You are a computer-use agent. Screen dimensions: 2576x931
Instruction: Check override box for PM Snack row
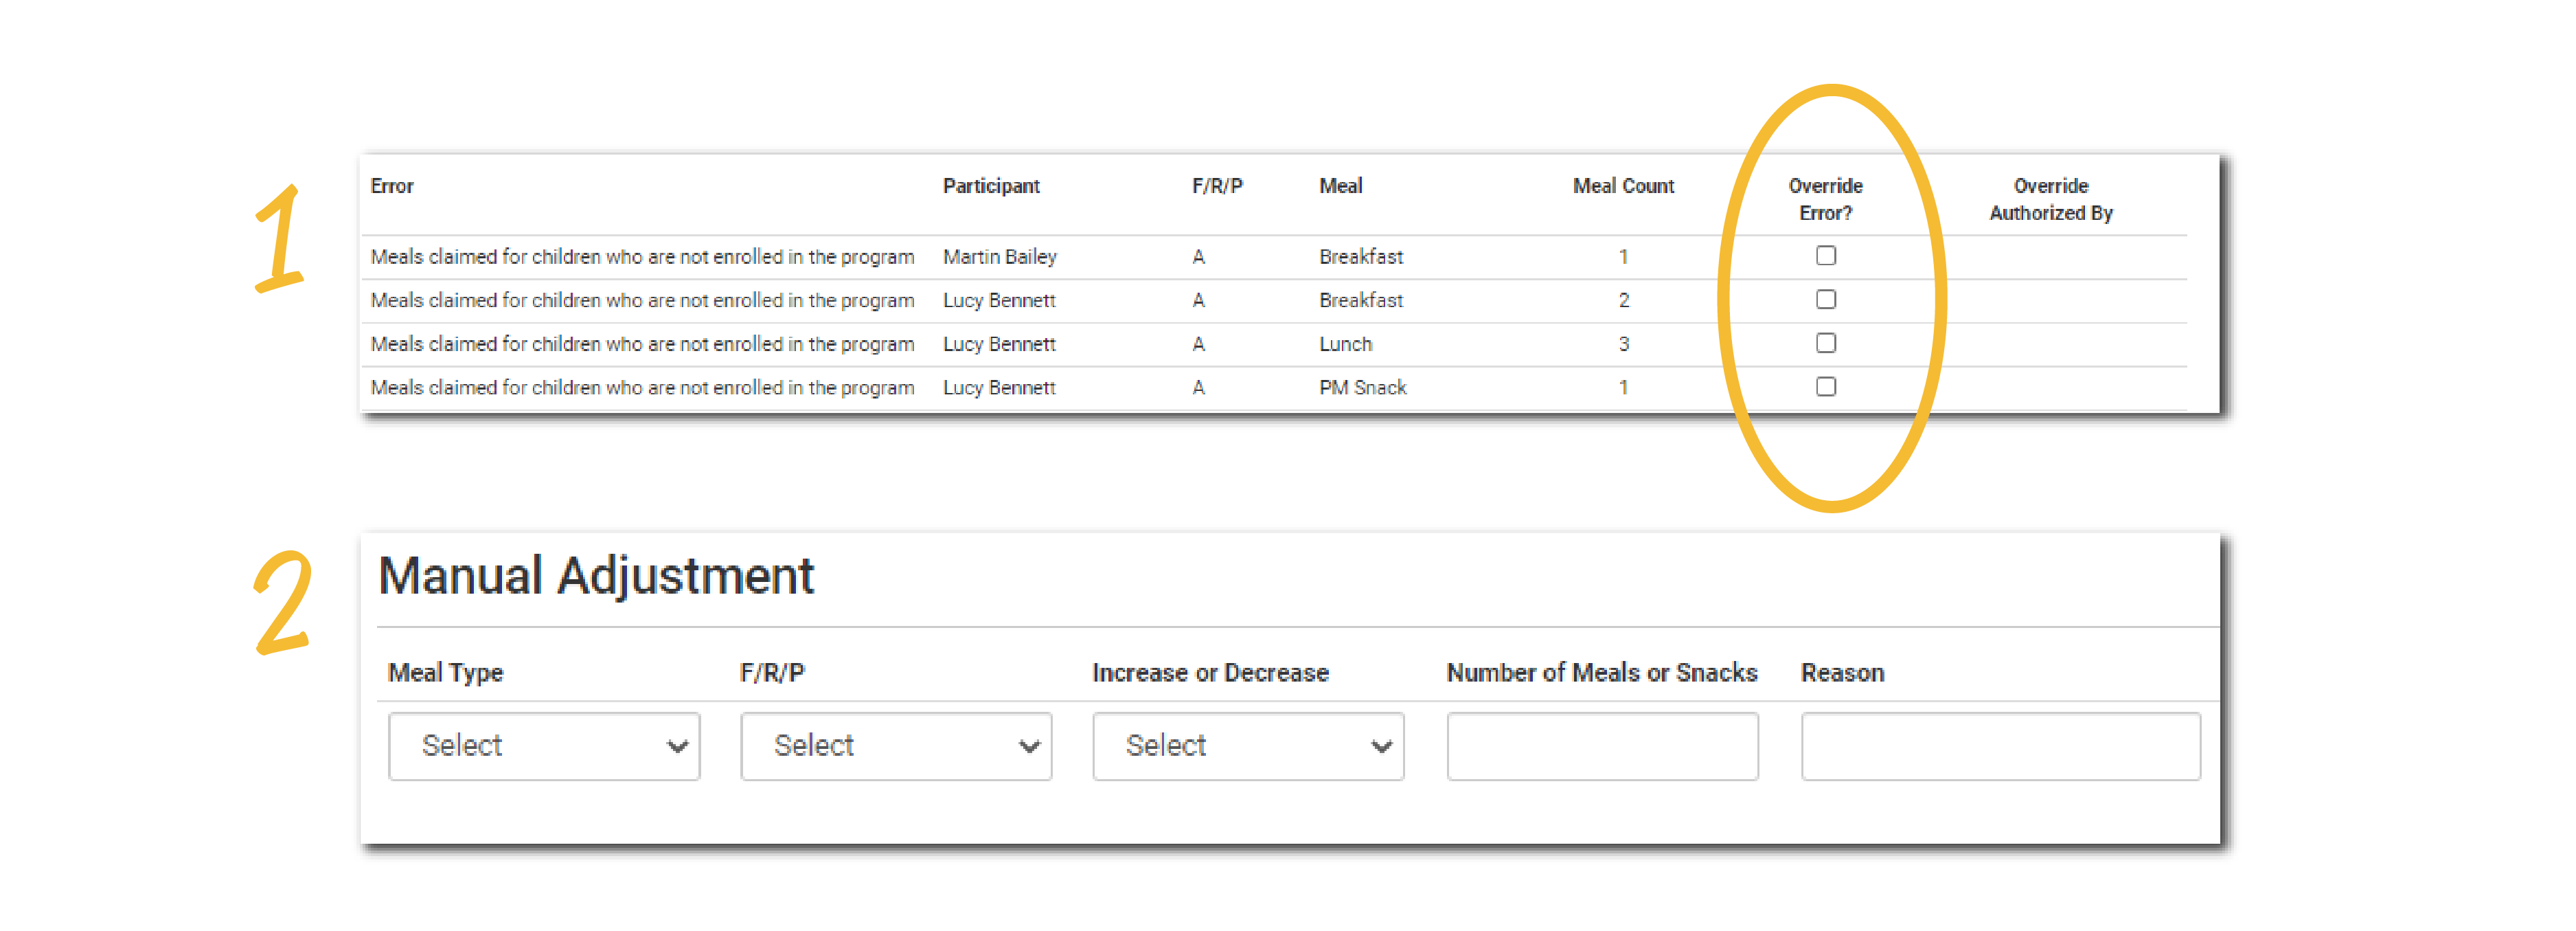1825,386
